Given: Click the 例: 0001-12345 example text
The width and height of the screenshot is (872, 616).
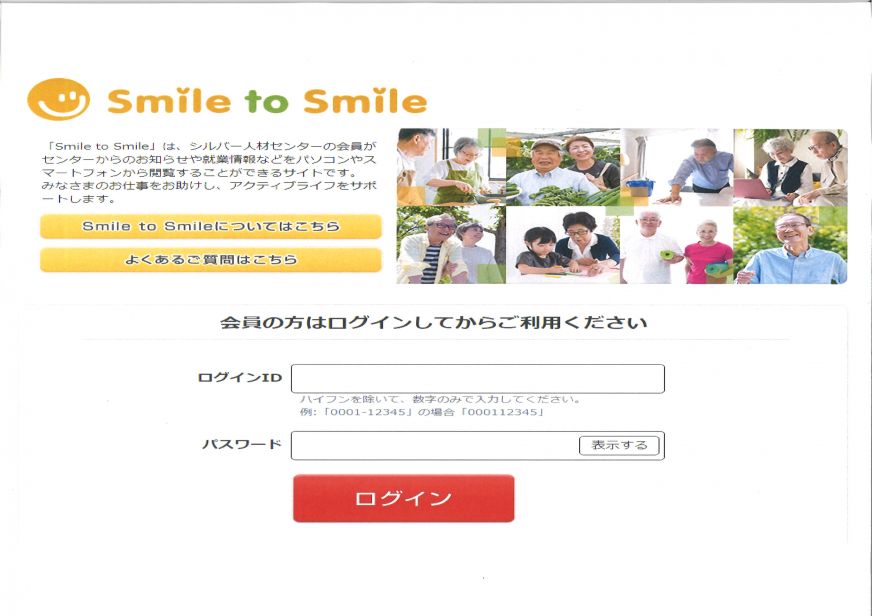Looking at the screenshot, I should point(422,412).
